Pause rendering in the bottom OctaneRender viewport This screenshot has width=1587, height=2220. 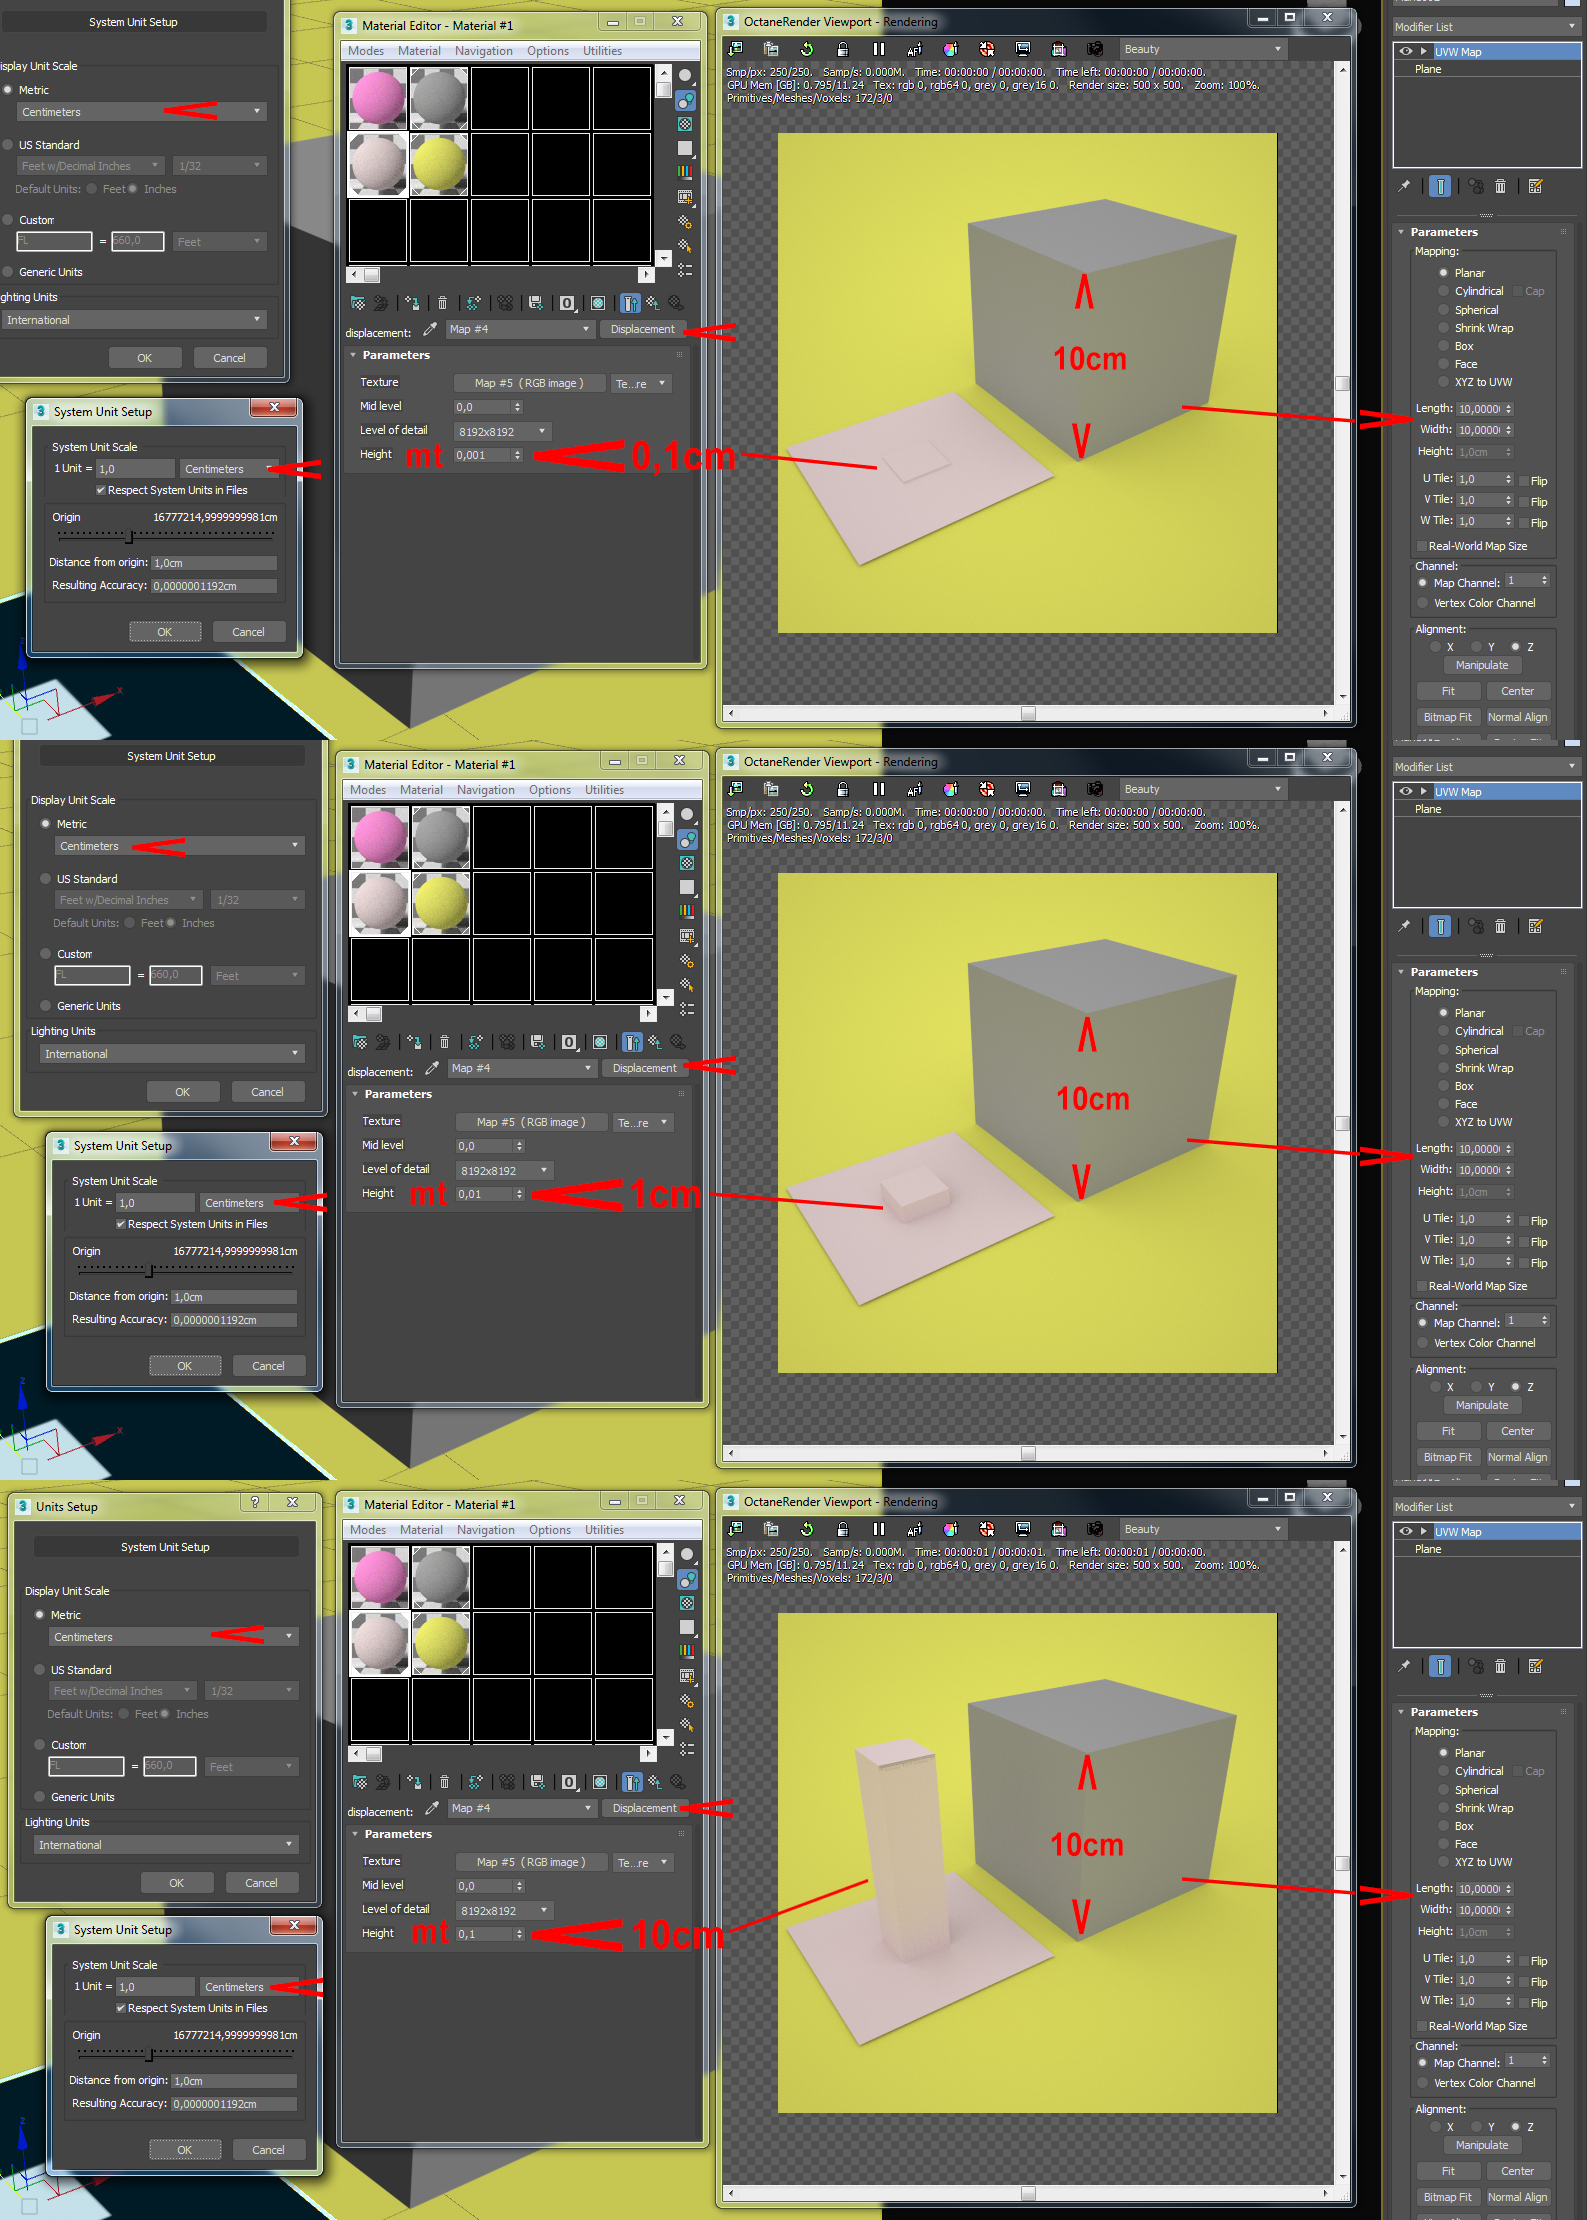pyautogui.click(x=879, y=1529)
